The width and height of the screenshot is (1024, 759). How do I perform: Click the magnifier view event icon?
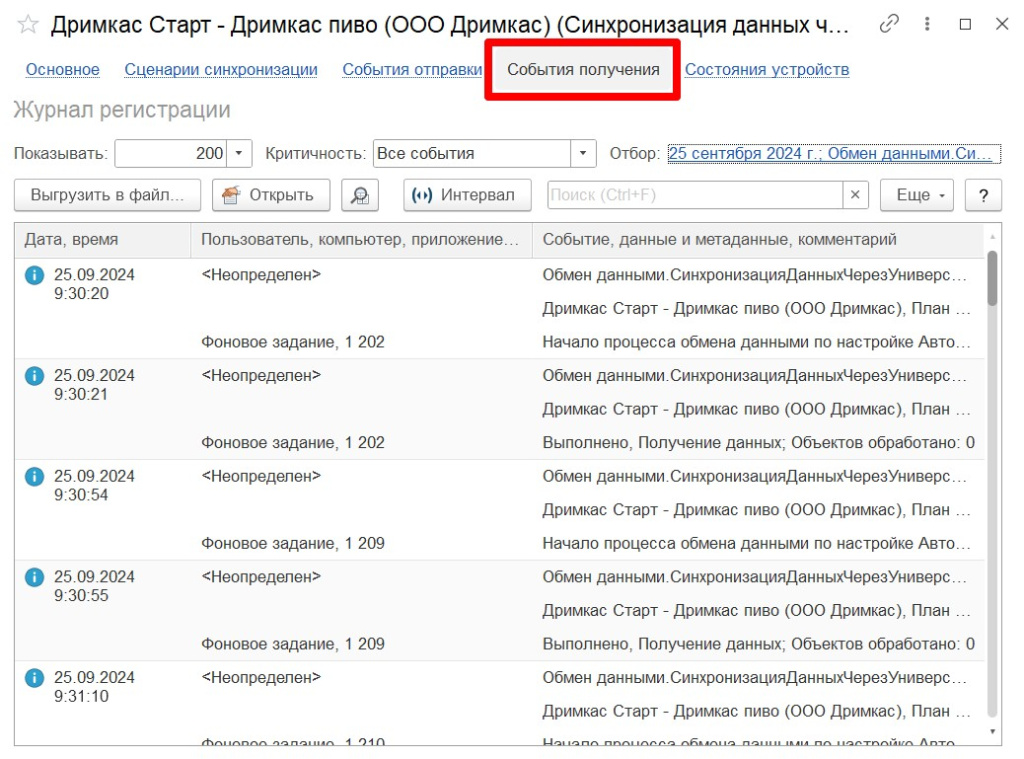360,195
